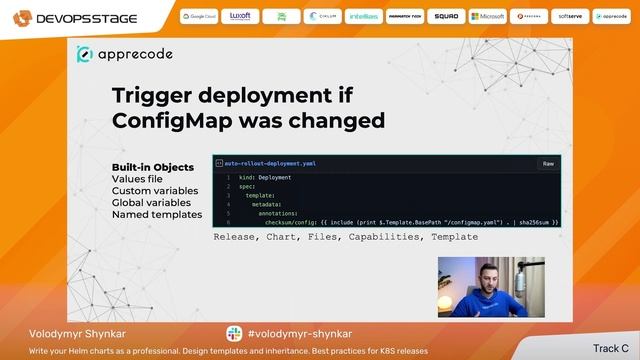Click the checksum/config code line
640x360 pixels.
tap(411, 222)
